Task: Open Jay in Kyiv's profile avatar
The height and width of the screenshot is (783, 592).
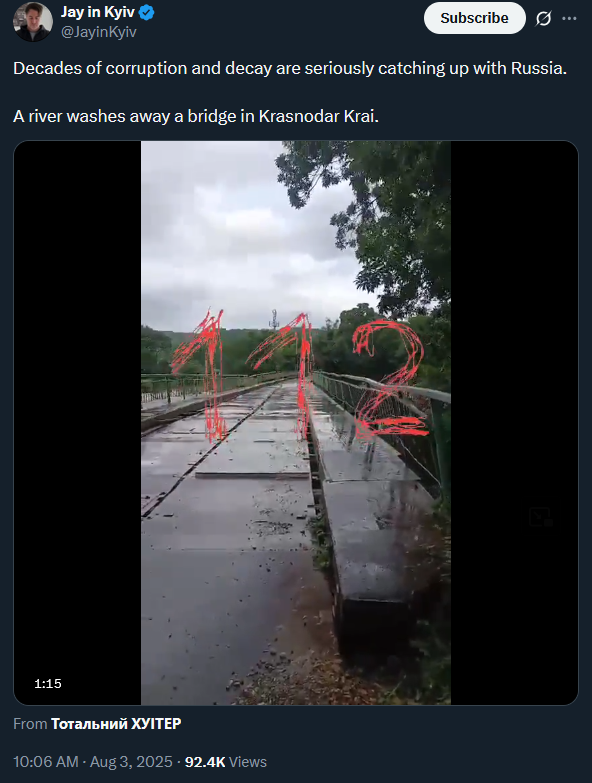Action: [33, 22]
